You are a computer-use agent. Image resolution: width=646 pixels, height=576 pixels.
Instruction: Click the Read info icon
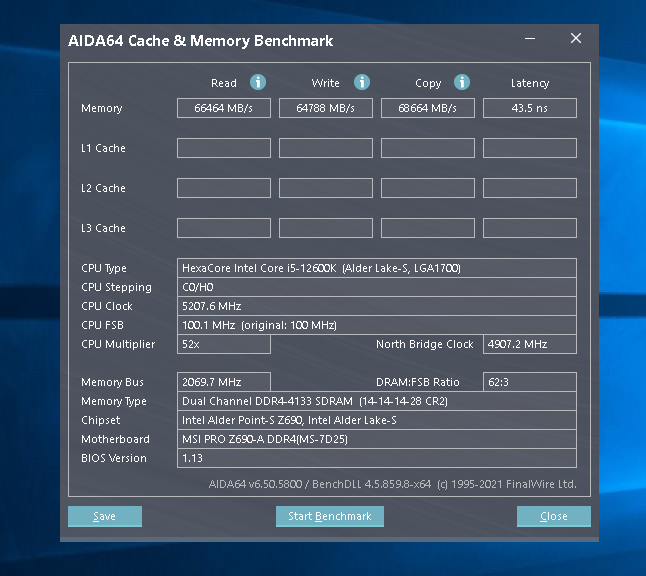click(x=258, y=82)
